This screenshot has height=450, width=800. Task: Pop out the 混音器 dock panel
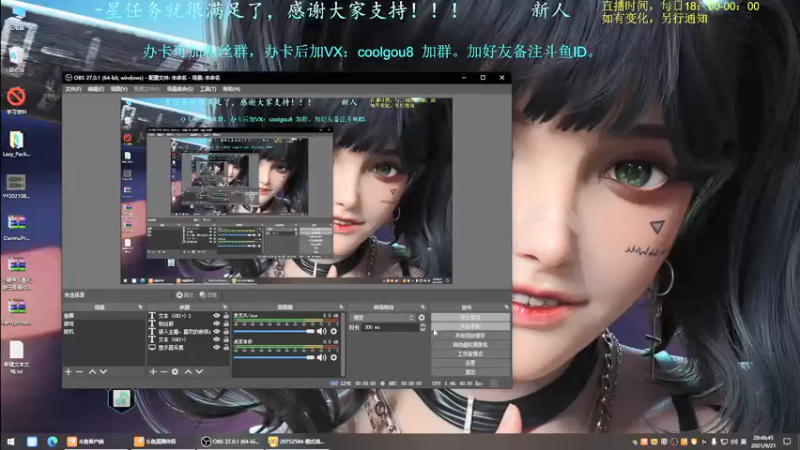341,307
